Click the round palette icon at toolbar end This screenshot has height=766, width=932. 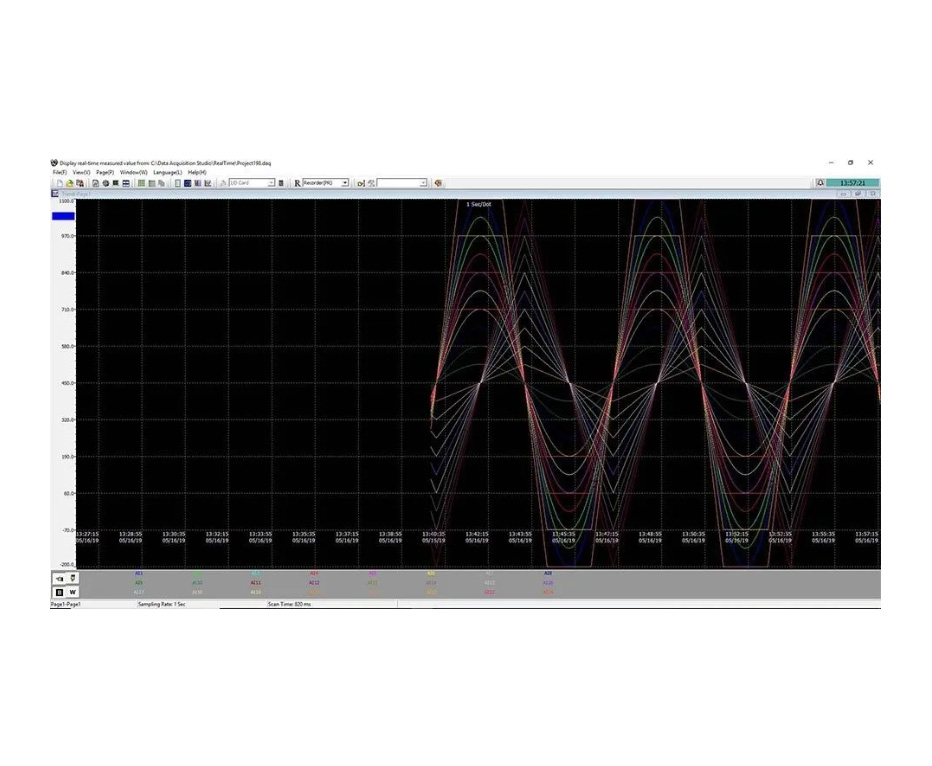click(x=439, y=183)
